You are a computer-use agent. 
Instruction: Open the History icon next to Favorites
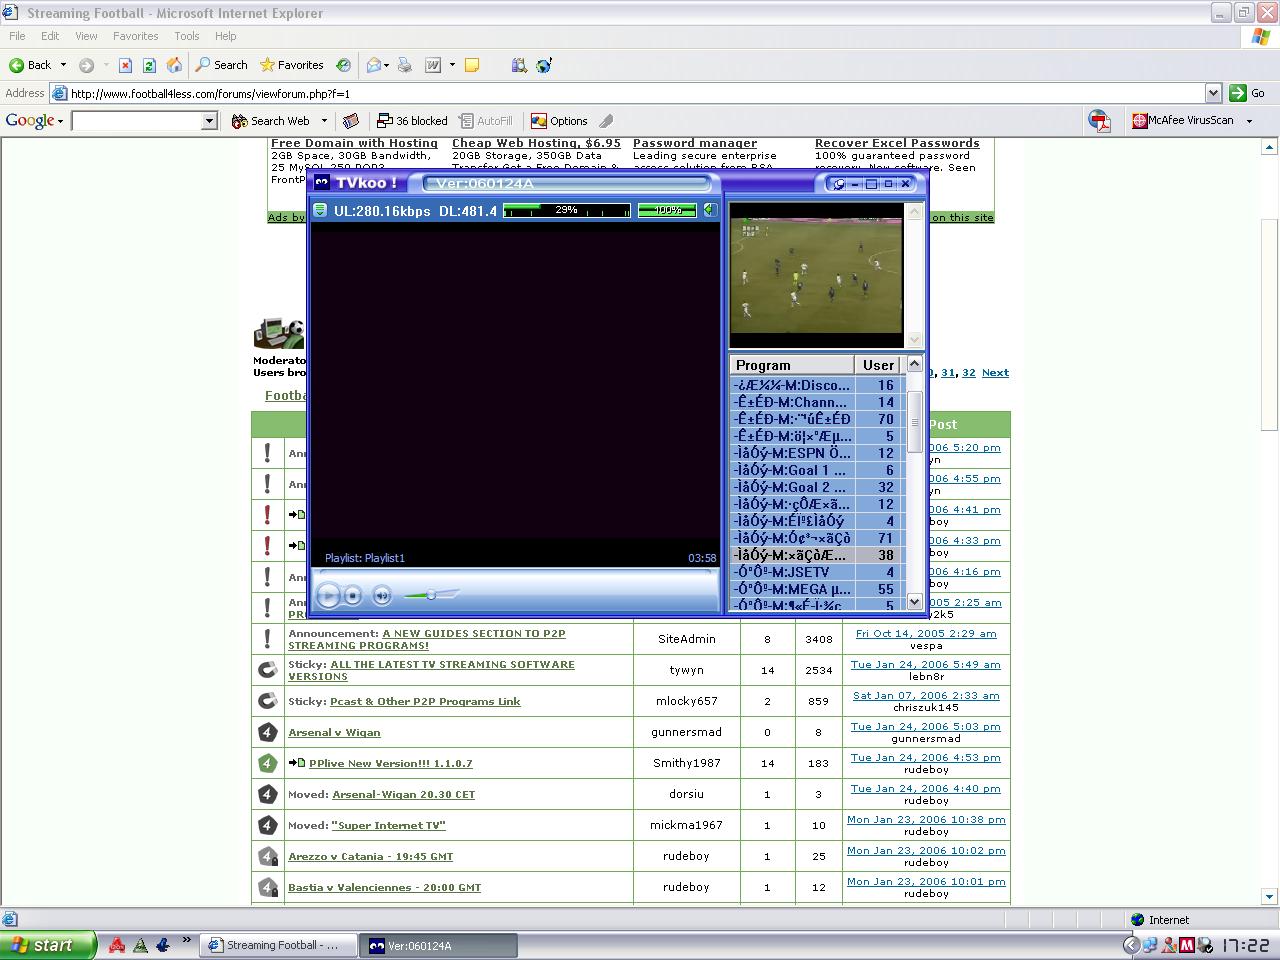pyautogui.click(x=343, y=65)
